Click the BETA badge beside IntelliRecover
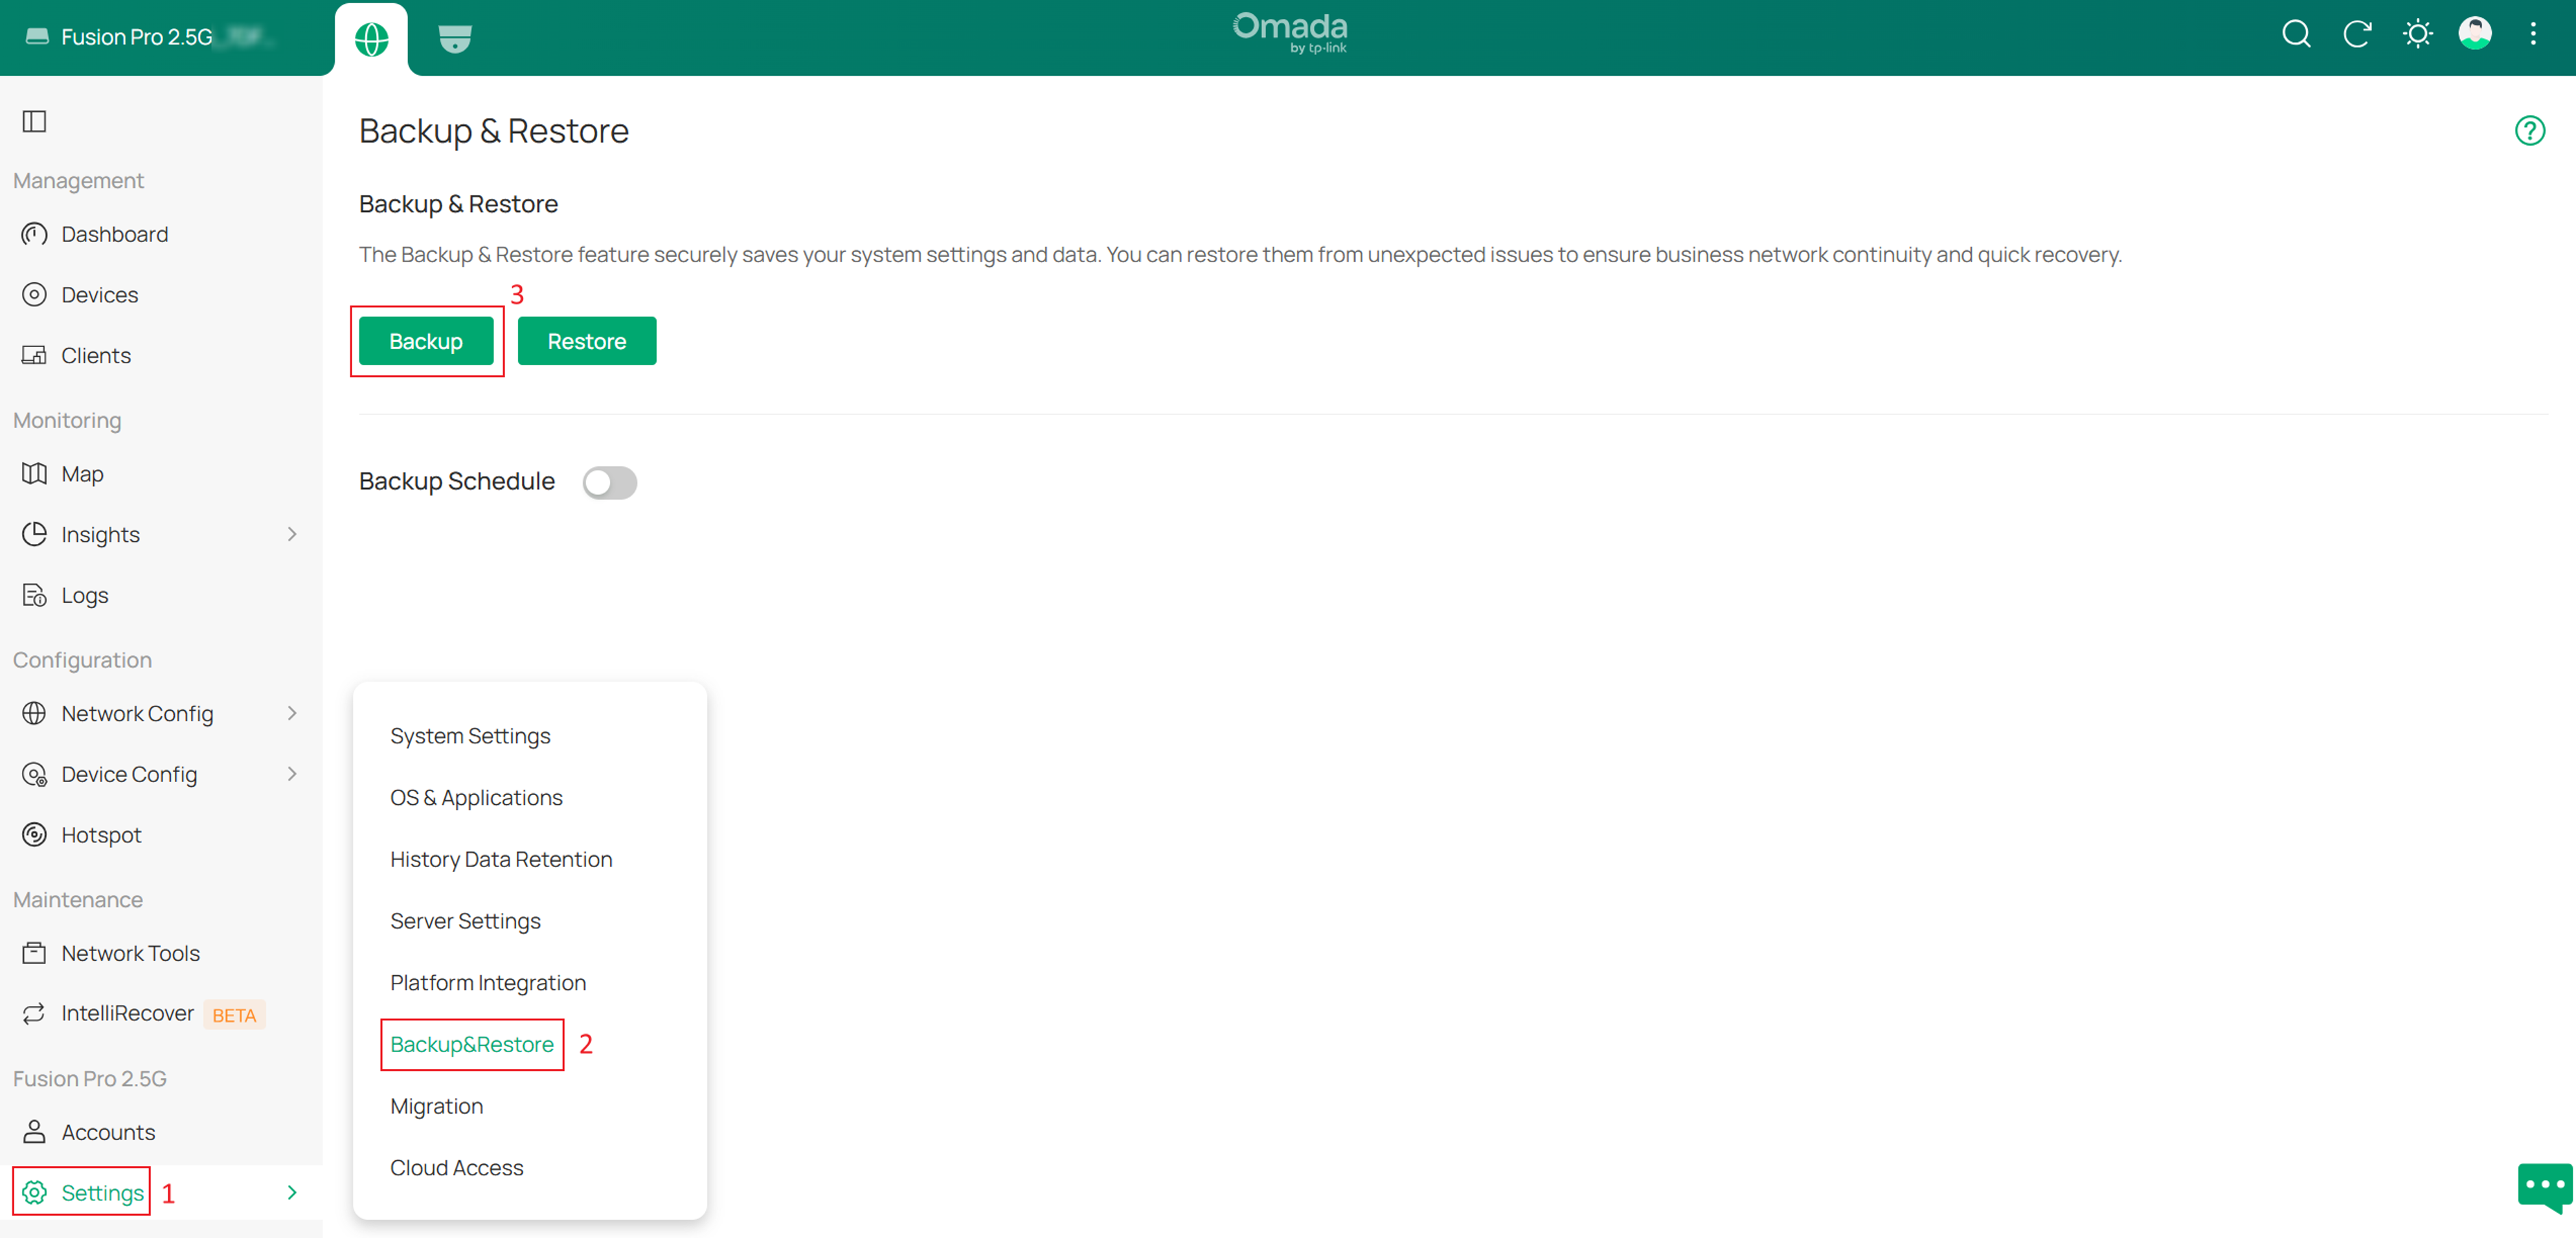Image resolution: width=2576 pixels, height=1238 pixels. (x=234, y=1015)
